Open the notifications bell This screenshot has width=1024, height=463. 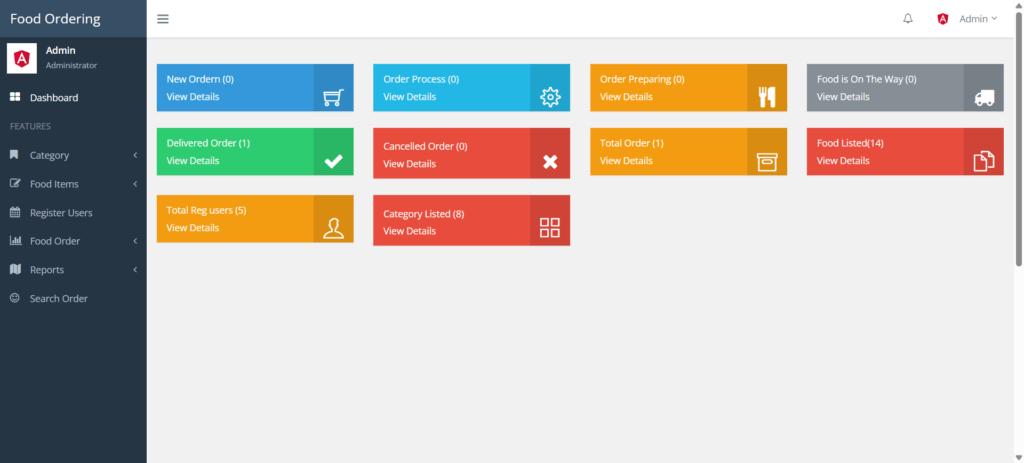point(908,19)
